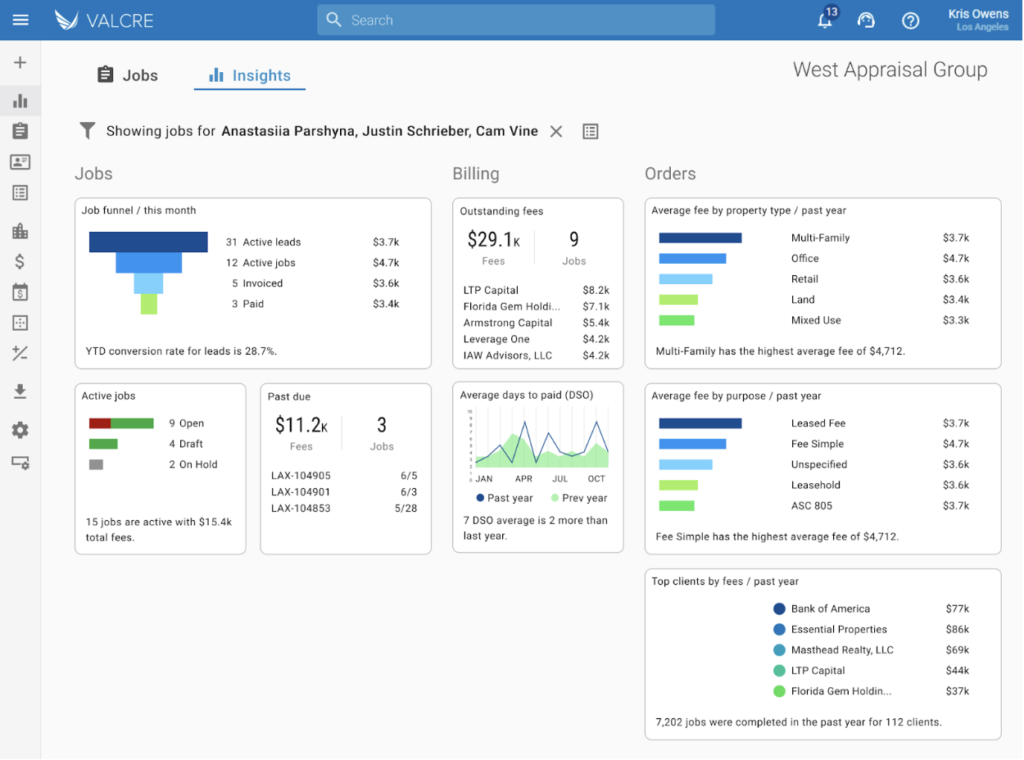The width and height of the screenshot is (1024, 760).
Task: Open the dollar sign sidebar icon
Action: pyautogui.click(x=20, y=261)
